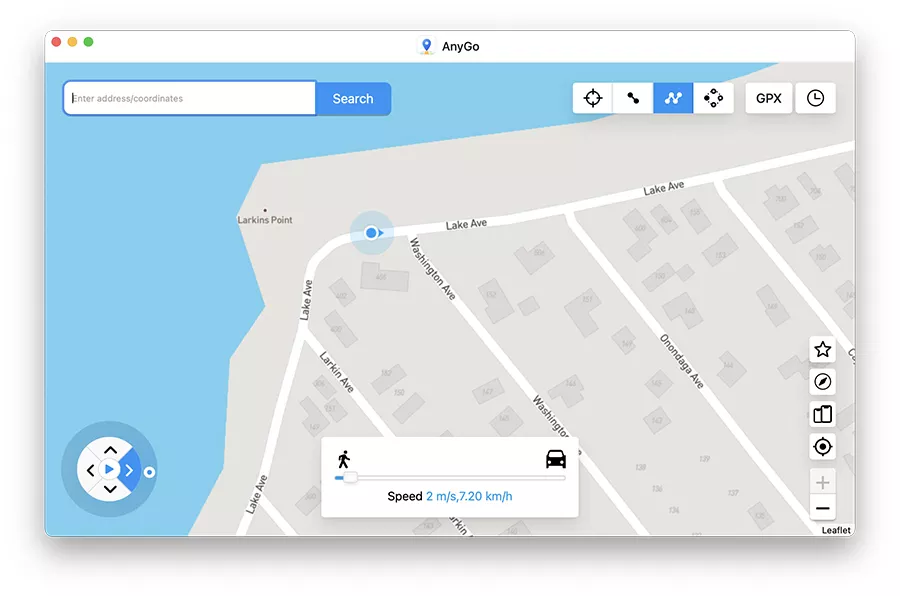Select the multi-spot route mode icon
Viewport: 900px width, 596px height.
pyautogui.click(x=673, y=98)
